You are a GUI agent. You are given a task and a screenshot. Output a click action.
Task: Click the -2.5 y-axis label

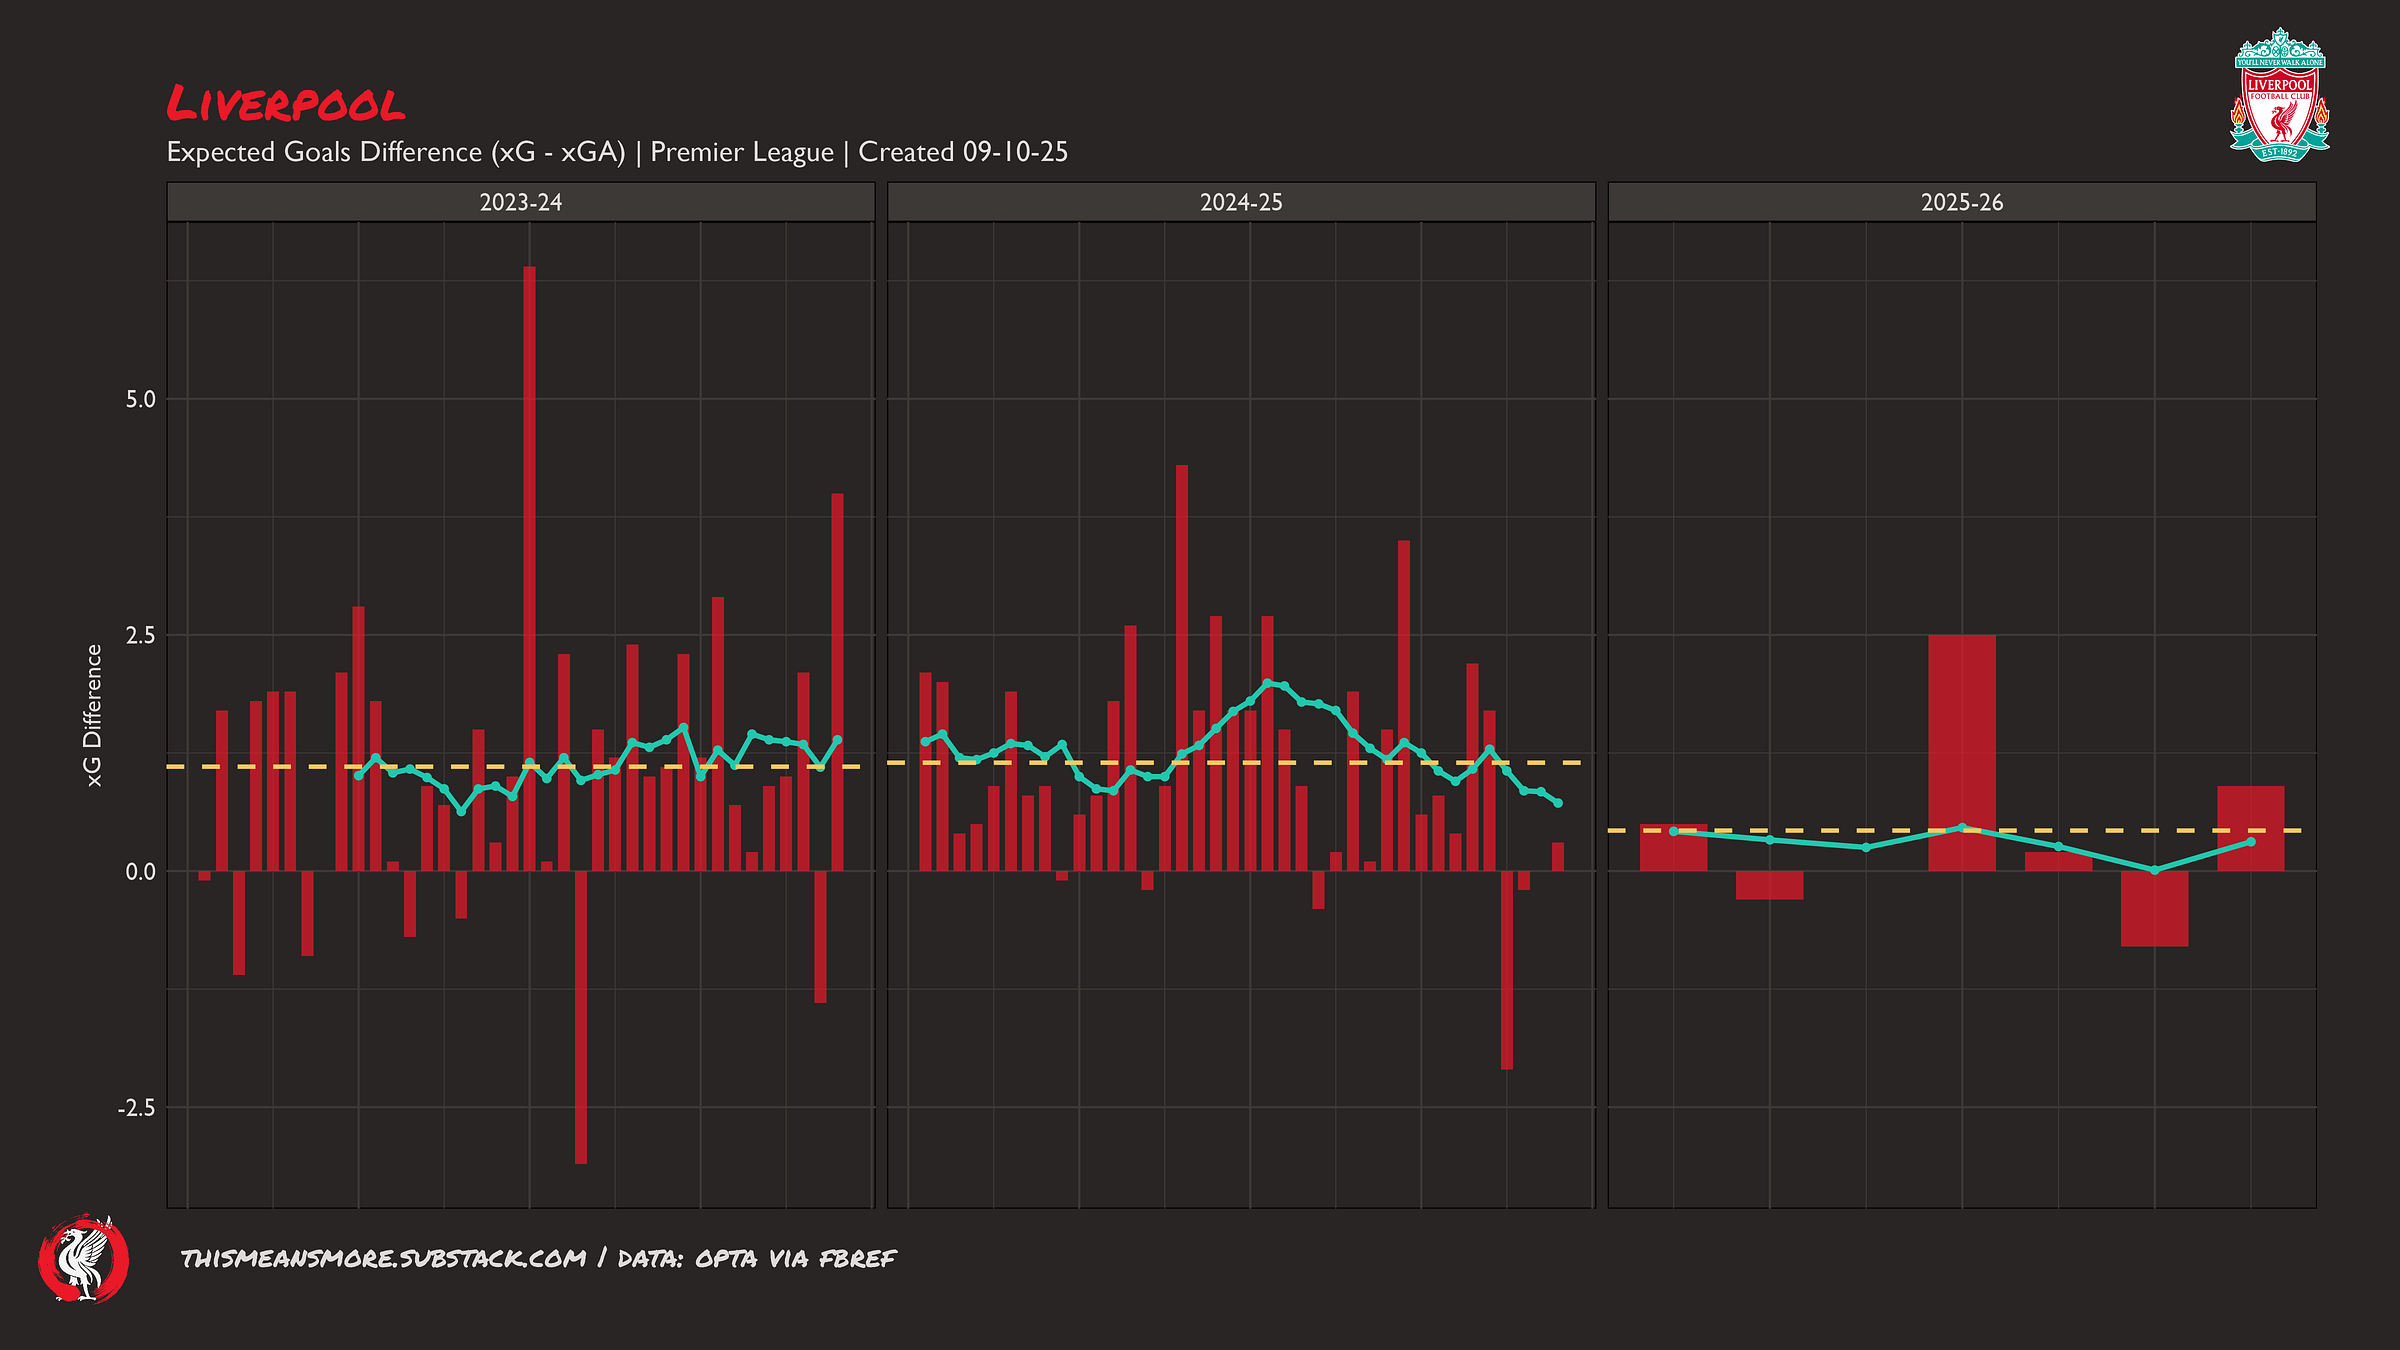[x=136, y=1108]
